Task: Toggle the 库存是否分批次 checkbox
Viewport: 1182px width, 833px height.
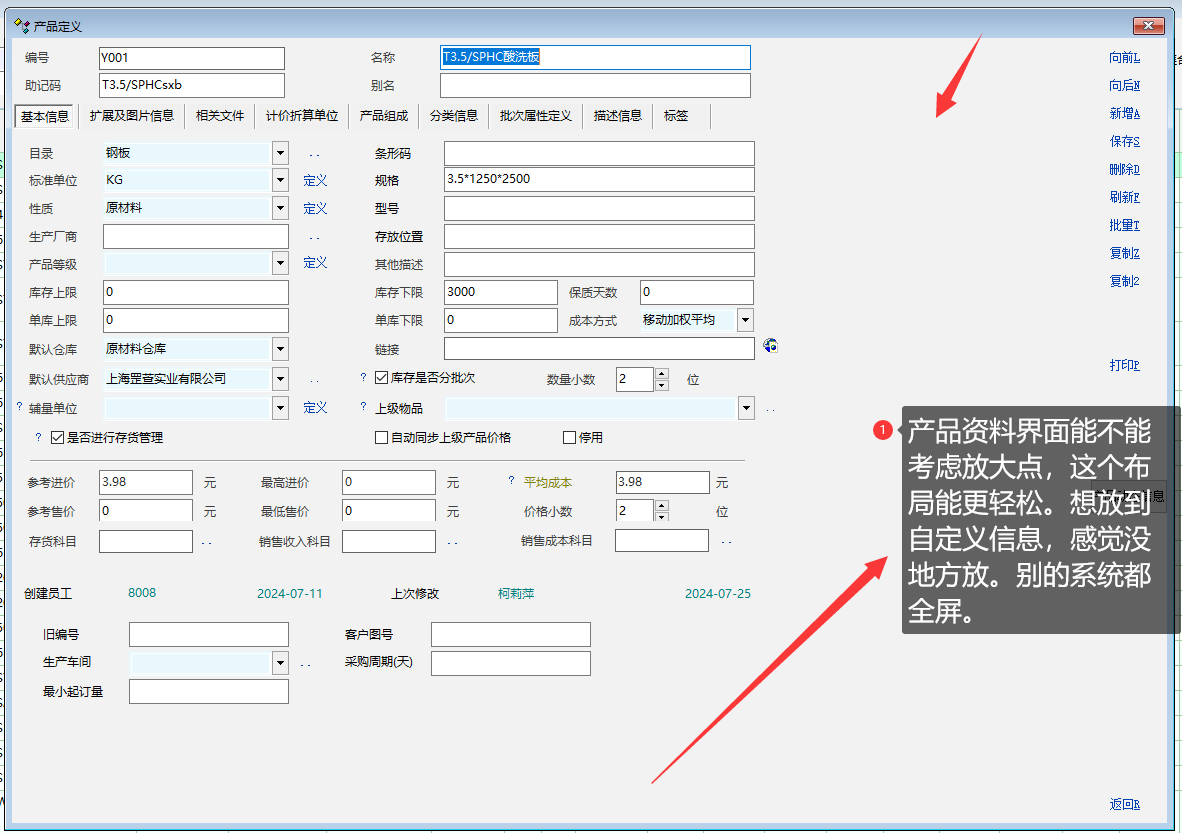Action: (381, 378)
